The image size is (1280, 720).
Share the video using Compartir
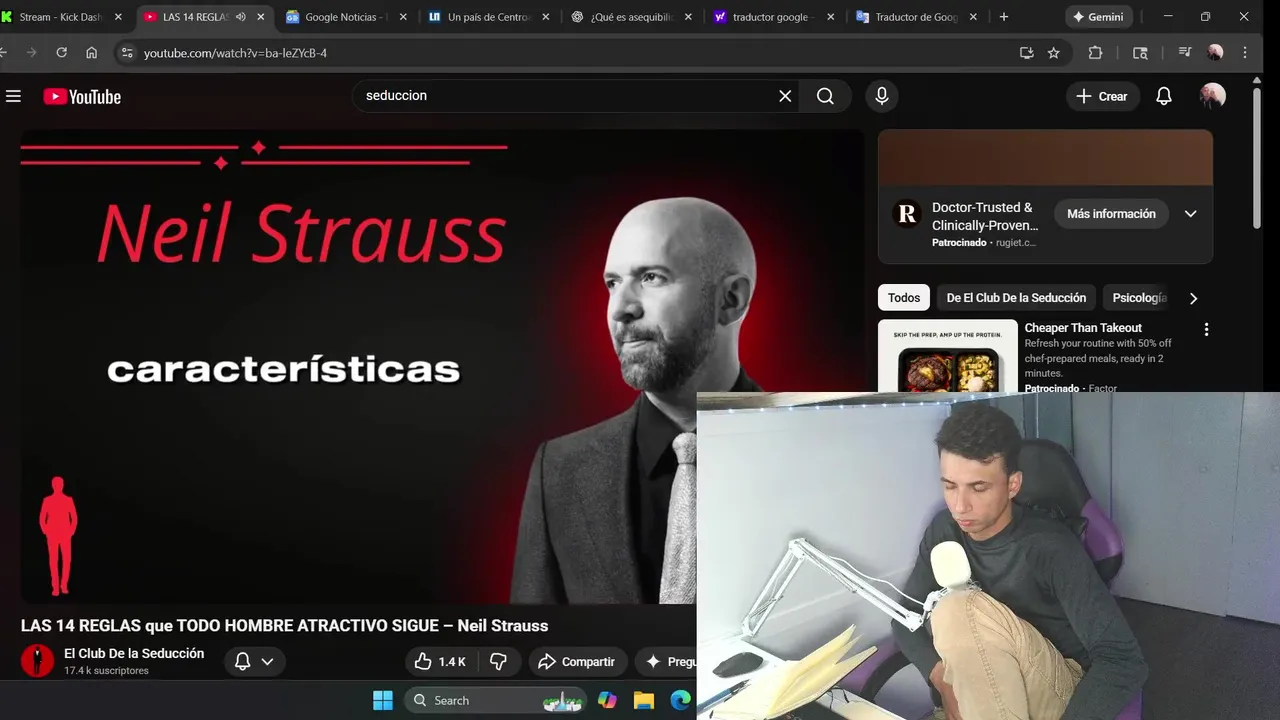576,662
